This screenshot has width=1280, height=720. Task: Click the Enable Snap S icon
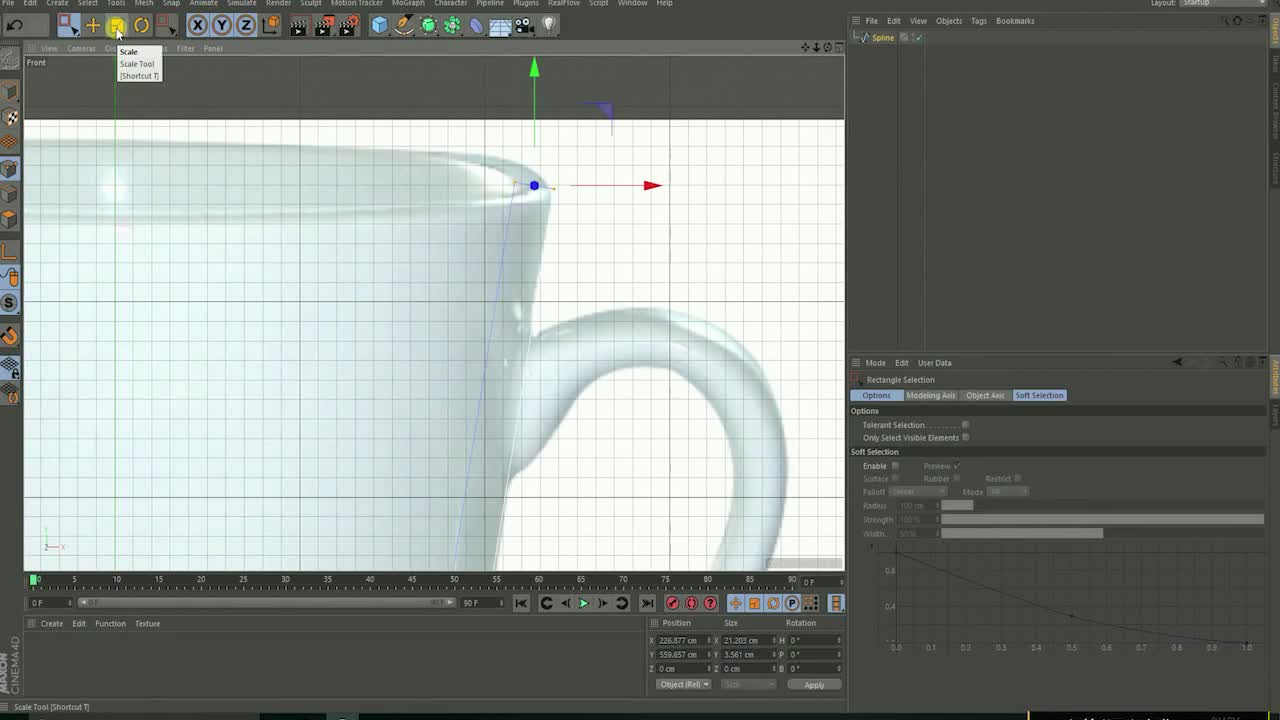(x=10, y=303)
